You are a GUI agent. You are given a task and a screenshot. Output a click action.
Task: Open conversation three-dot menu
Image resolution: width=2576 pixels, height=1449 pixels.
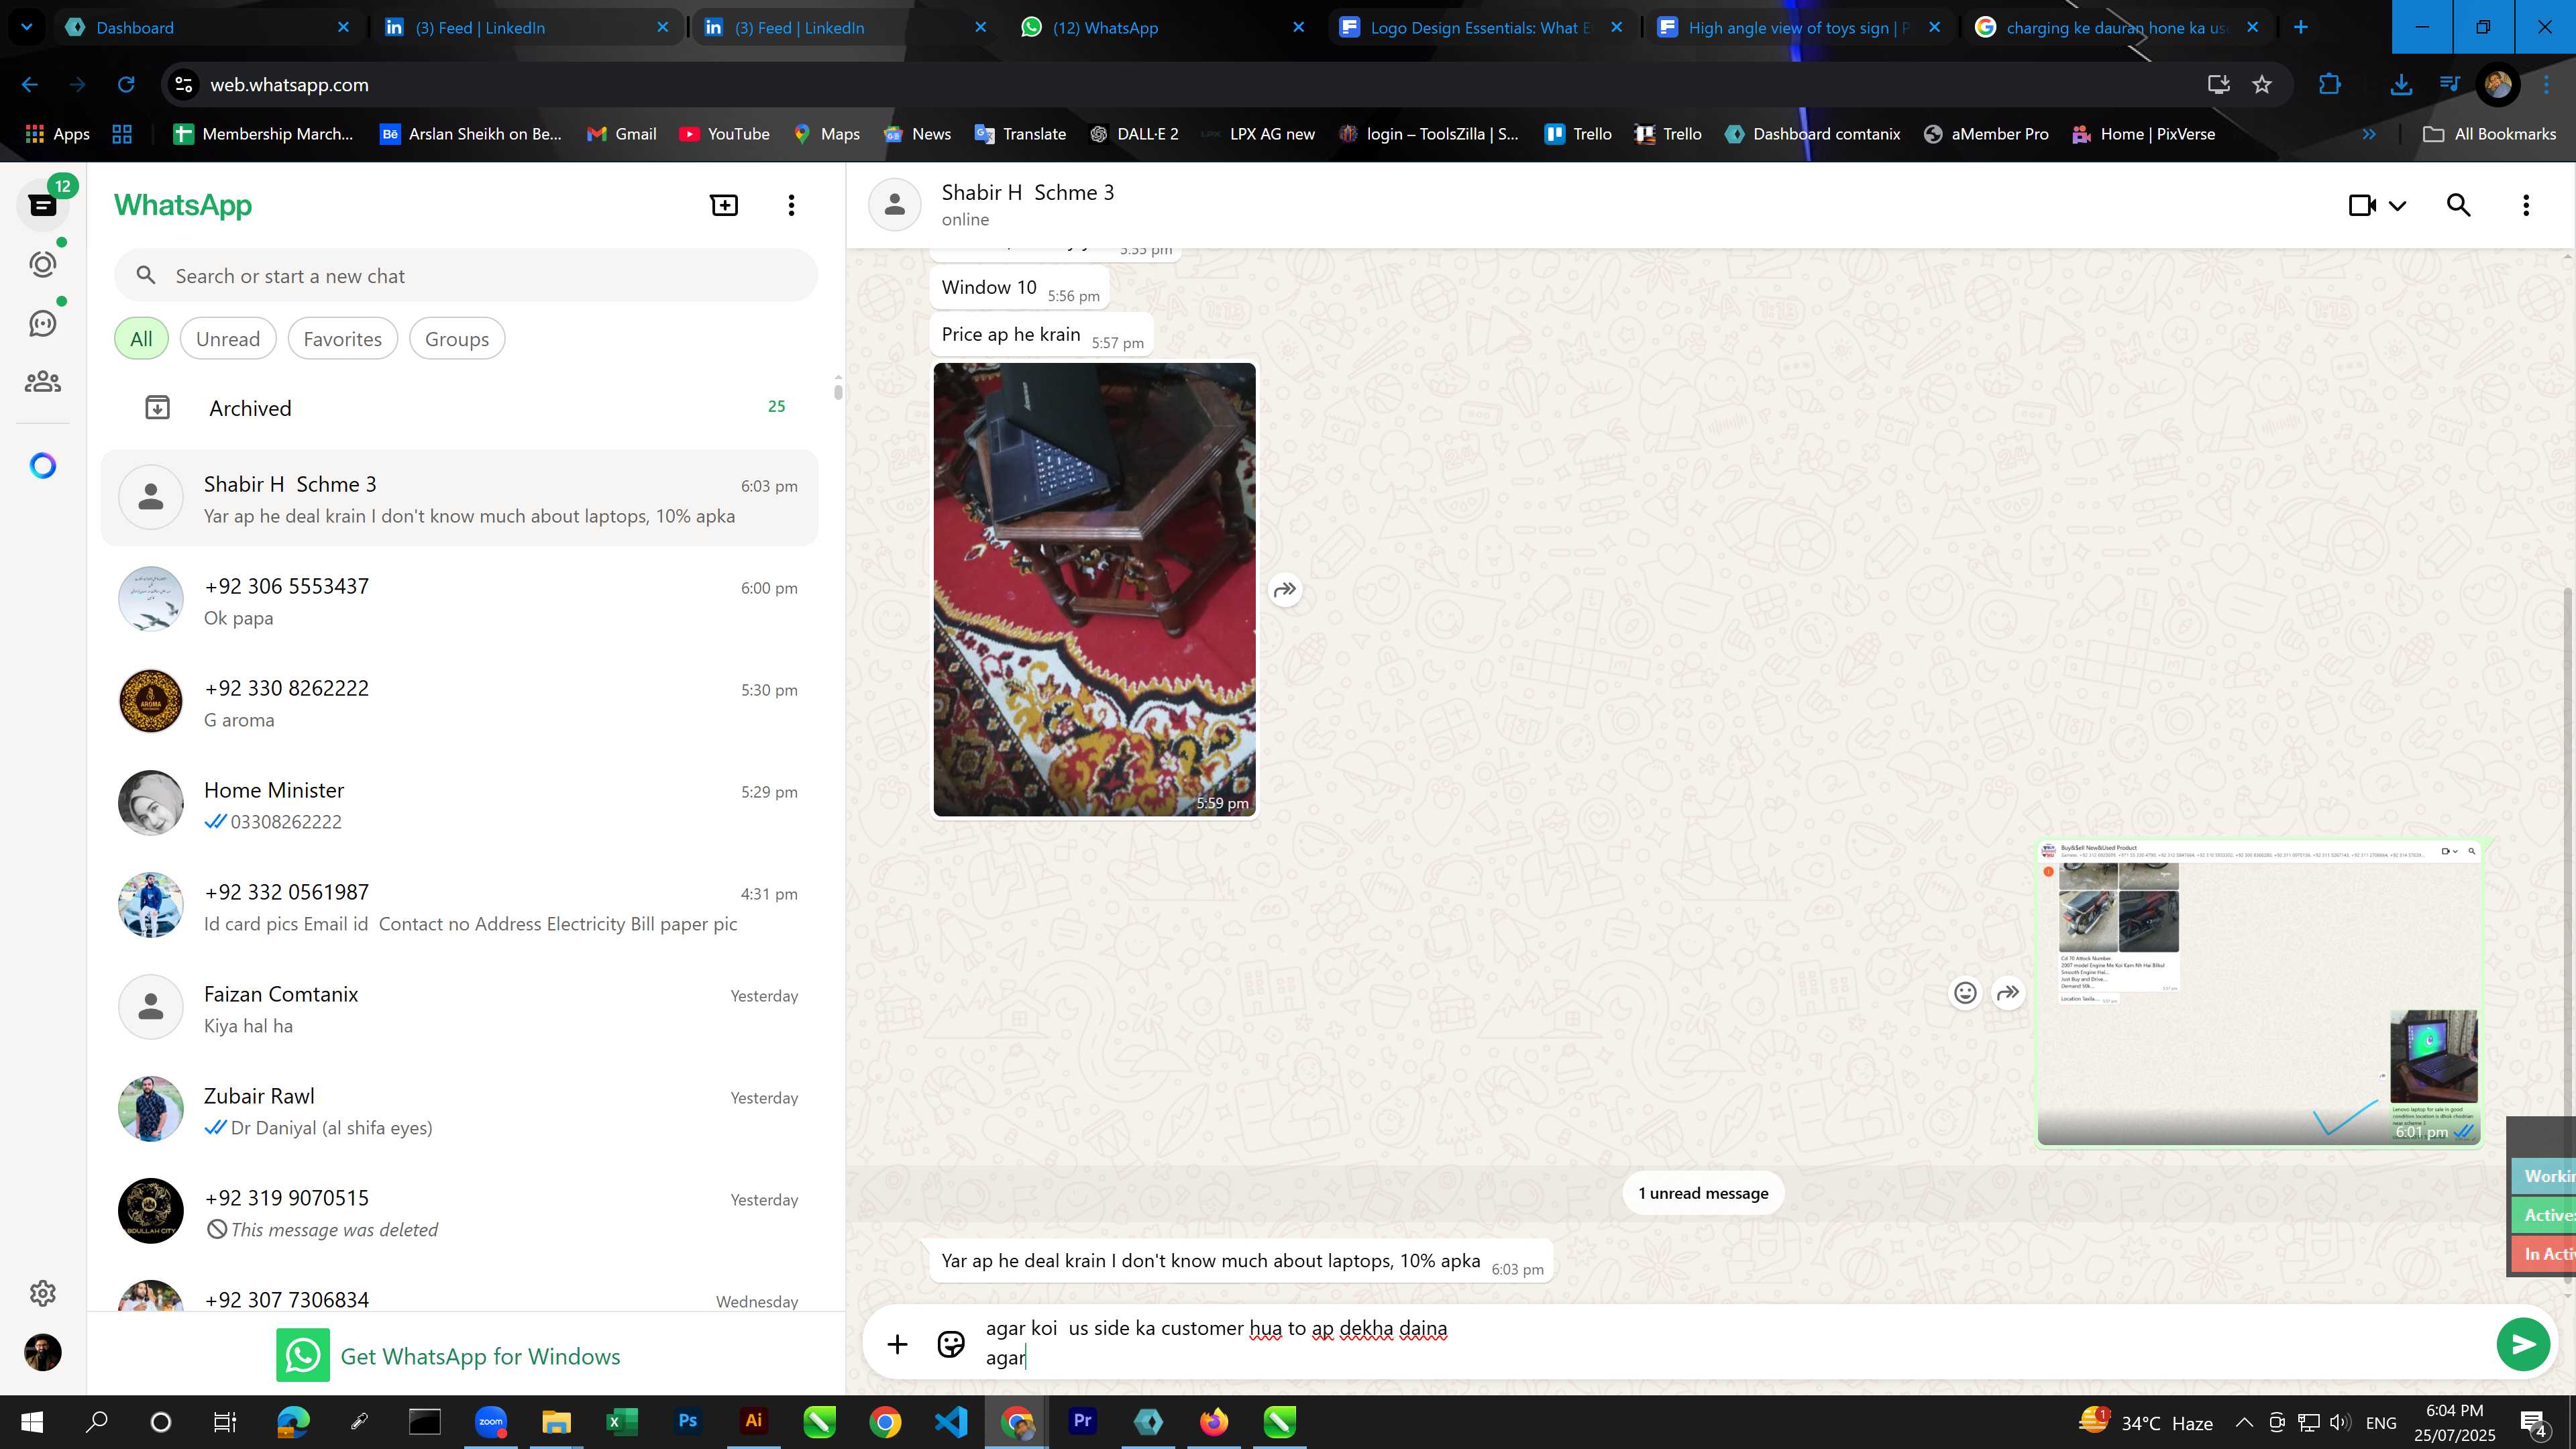(2526, 205)
